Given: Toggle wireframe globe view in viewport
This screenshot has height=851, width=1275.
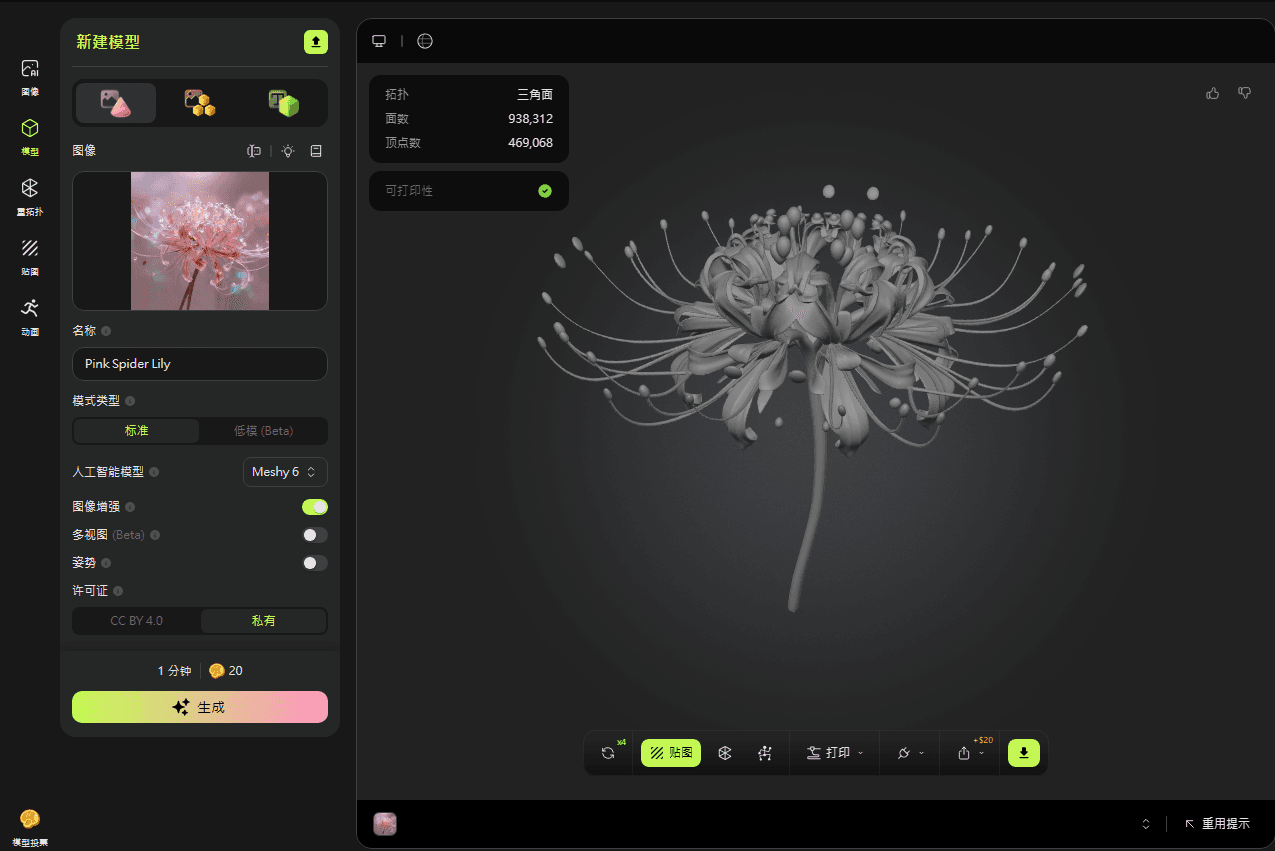Looking at the screenshot, I should point(424,41).
